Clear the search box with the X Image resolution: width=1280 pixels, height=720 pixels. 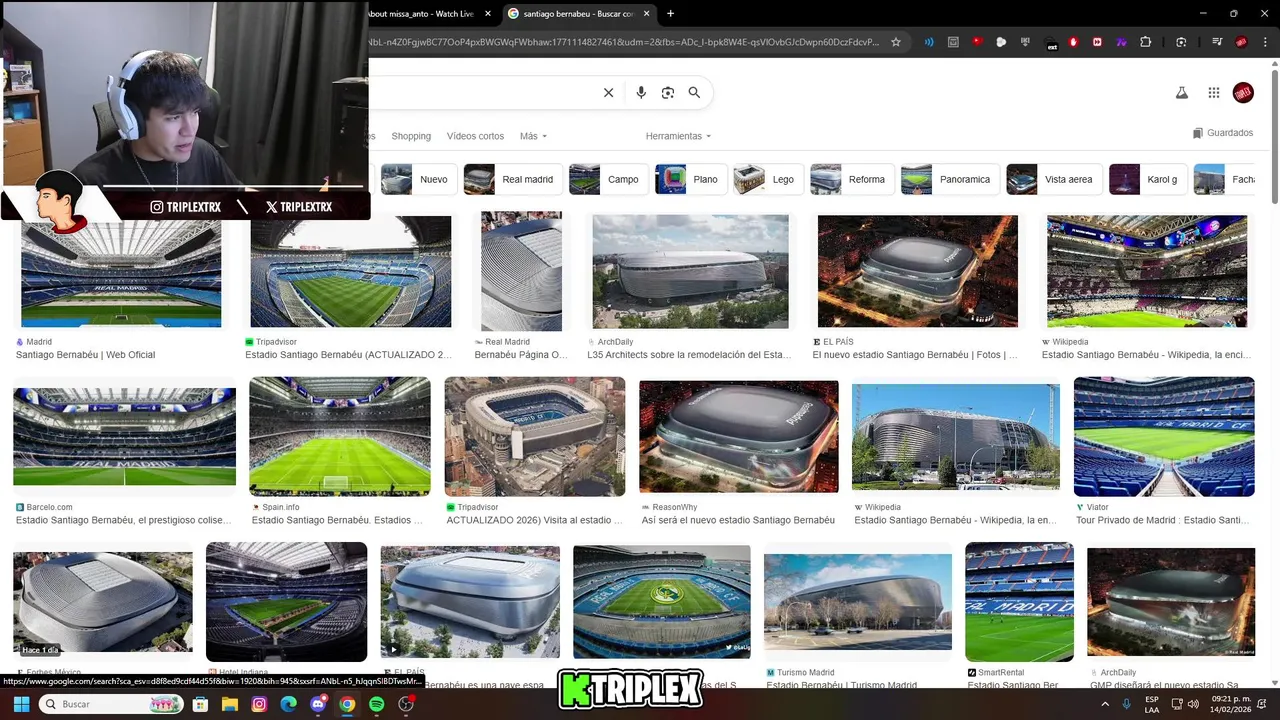click(x=608, y=93)
